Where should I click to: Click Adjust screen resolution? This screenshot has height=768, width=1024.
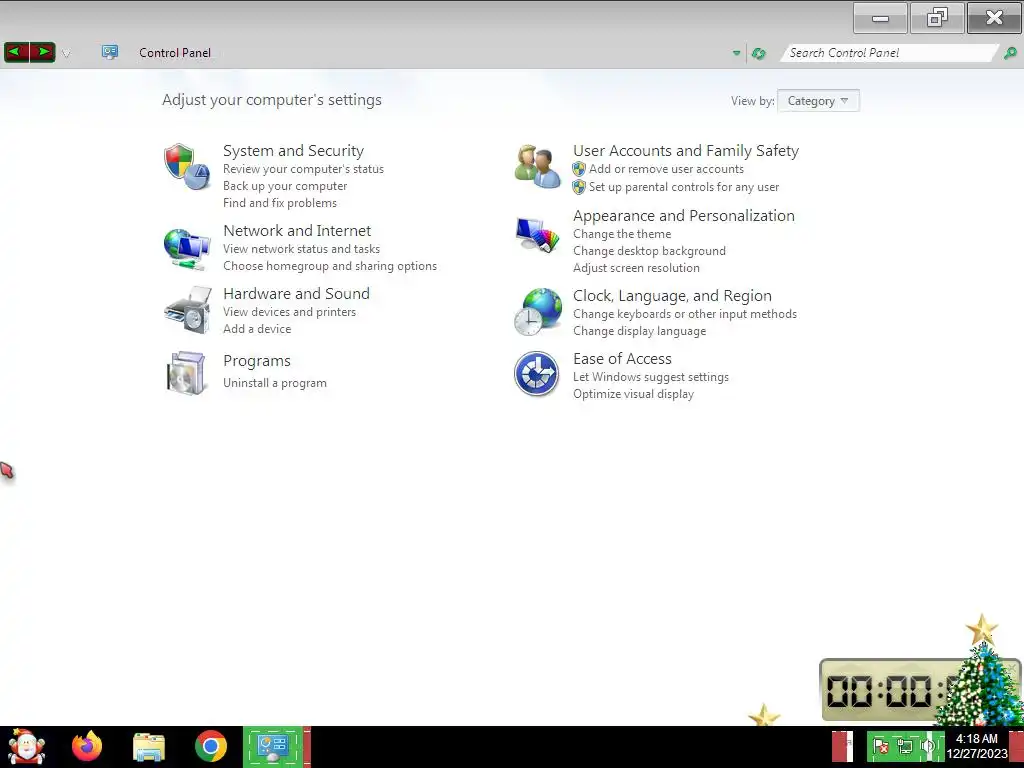coord(636,268)
